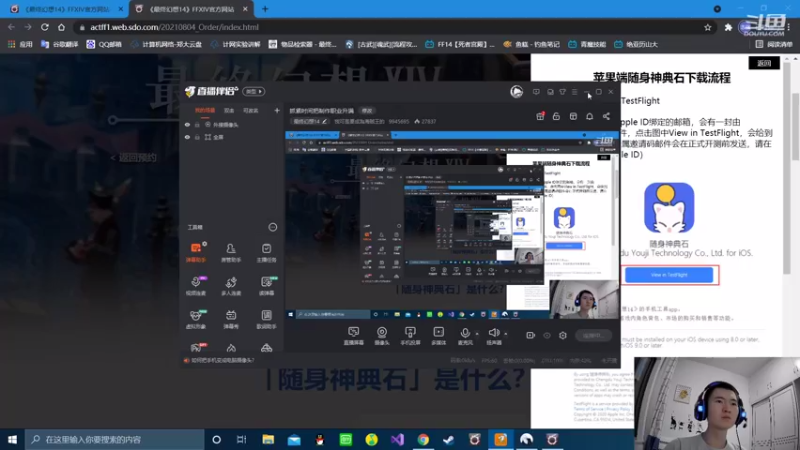This screenshot has width=800, height=450.
Task: Click View in TestFlight blue button
Action: (669, 275)
